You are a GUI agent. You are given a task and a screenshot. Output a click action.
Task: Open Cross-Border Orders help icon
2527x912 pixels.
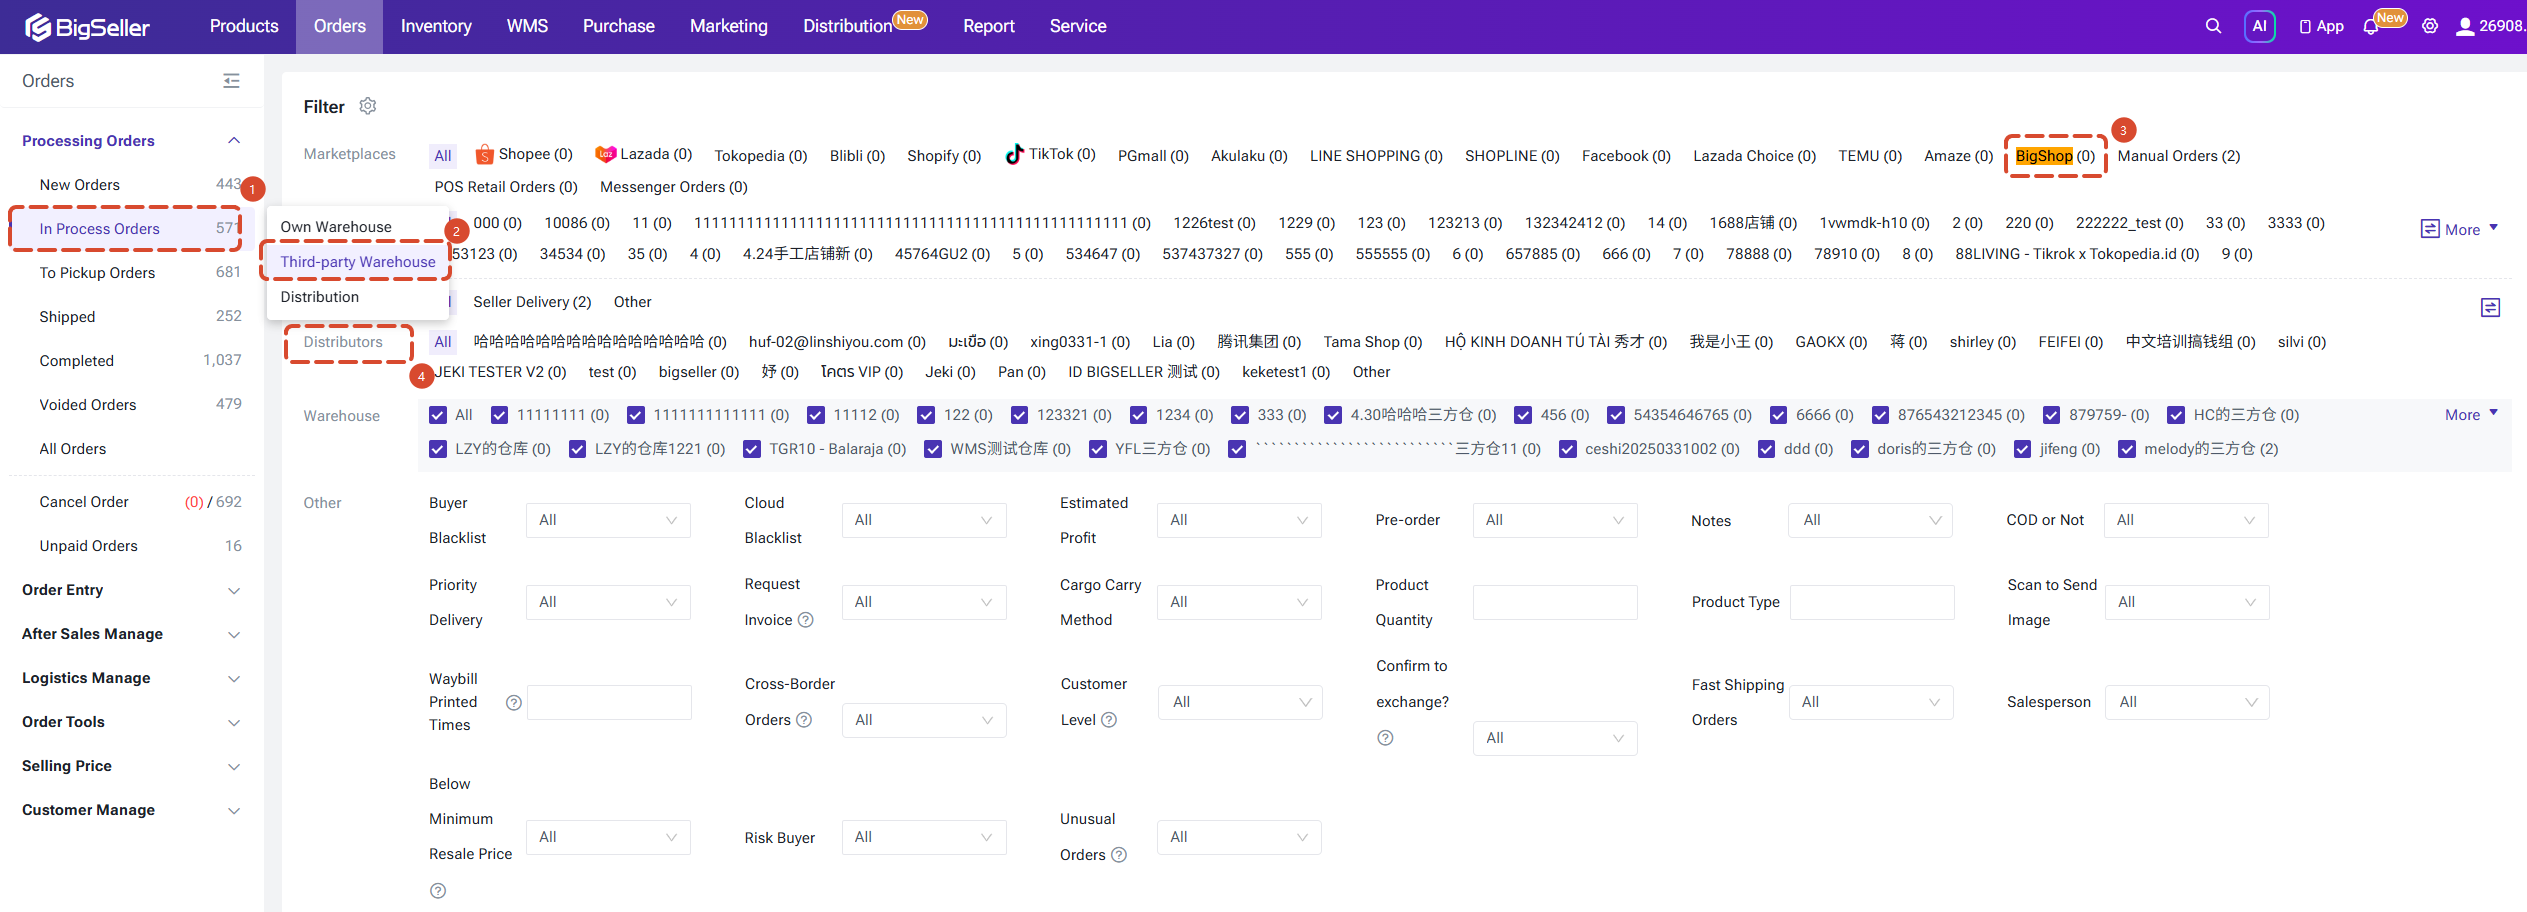(x=804, y=720)
